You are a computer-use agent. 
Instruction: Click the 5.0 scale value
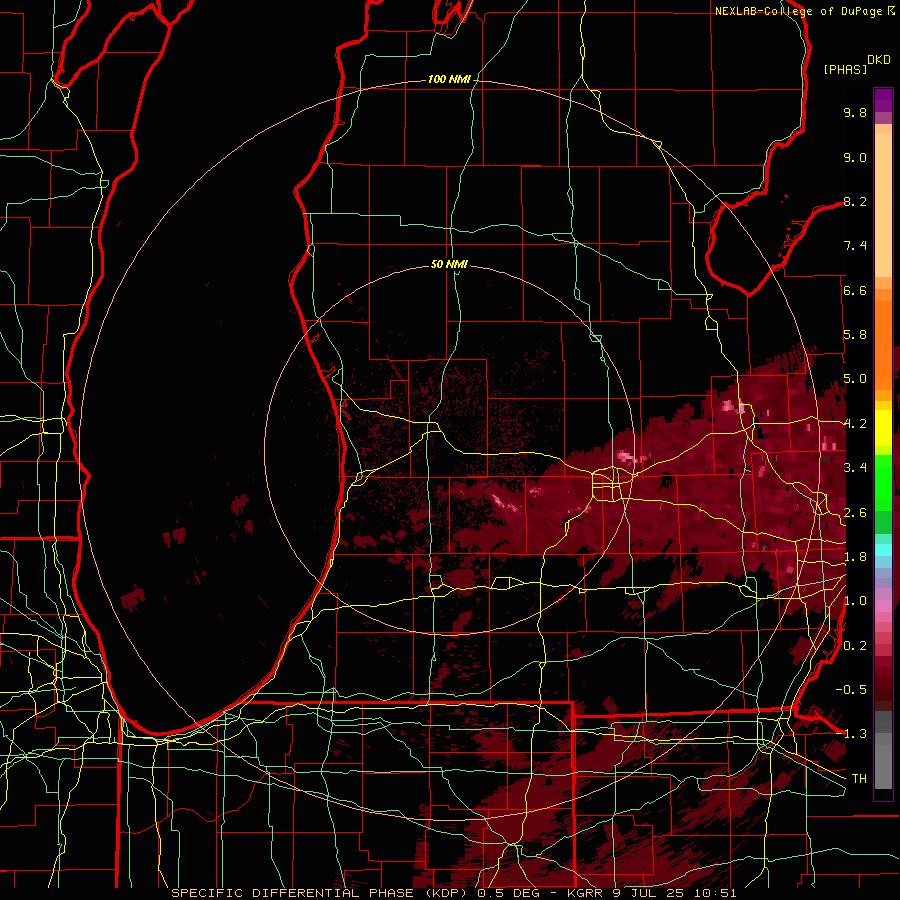click(x=855, y=379)
